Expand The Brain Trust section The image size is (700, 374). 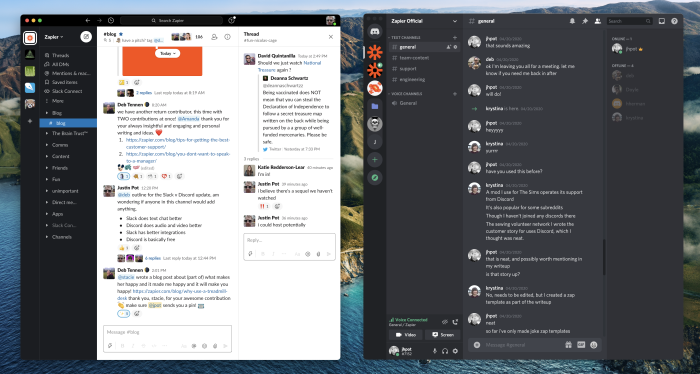pos(47,133)
